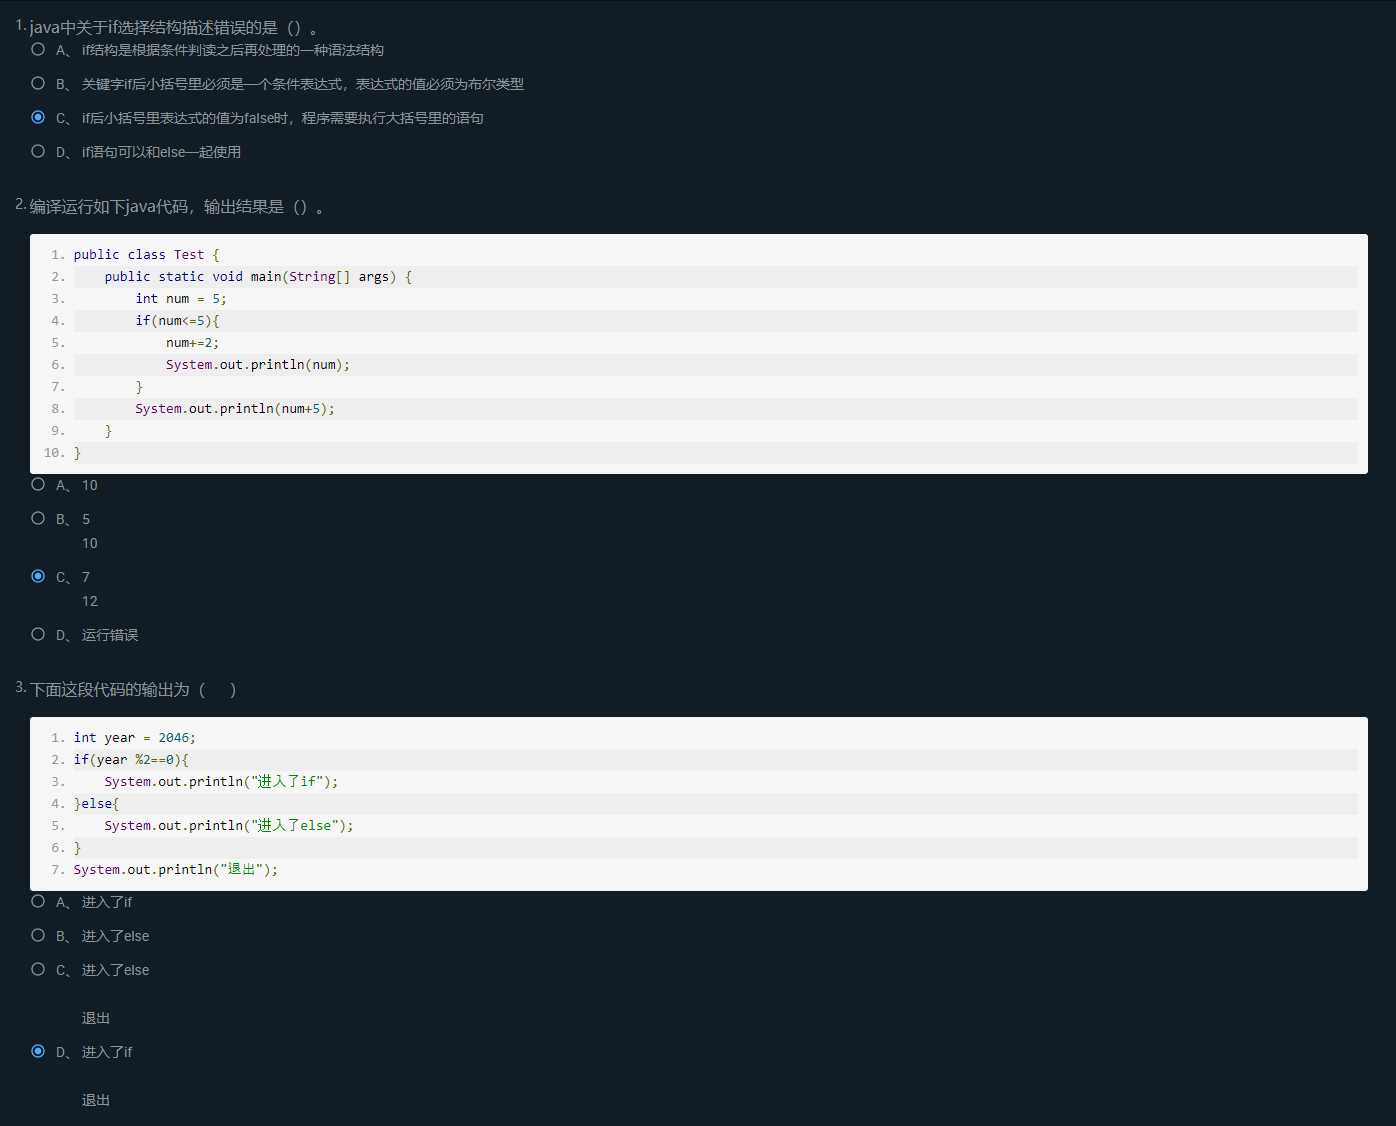The image size is (1396, 1126).
Task: Select option D 运行错误 in question 2
Action: [x=38, y=634]
